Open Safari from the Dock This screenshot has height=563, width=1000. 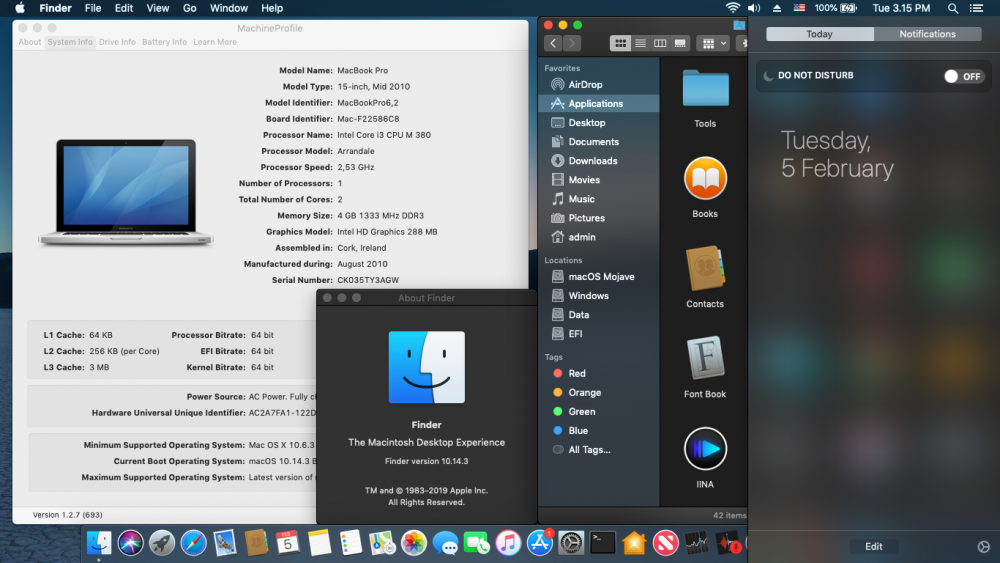[193, 543]
